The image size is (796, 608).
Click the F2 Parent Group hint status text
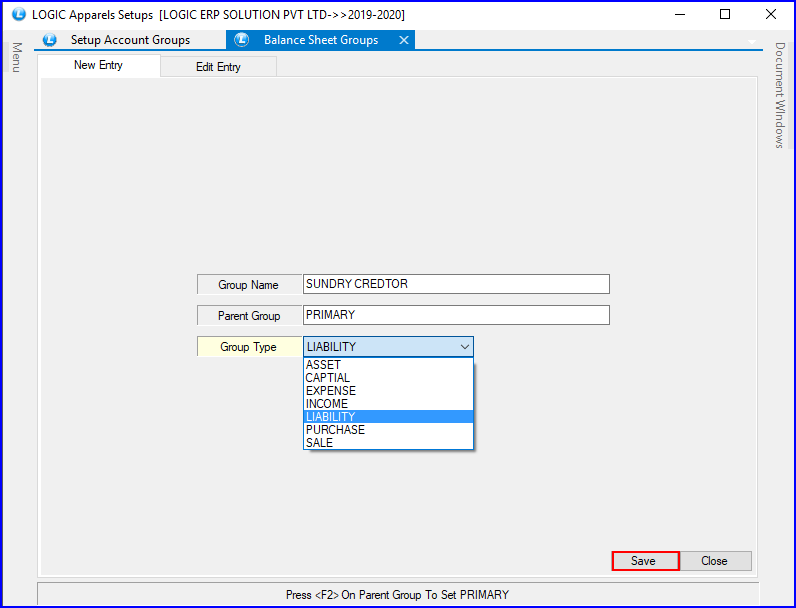click(397, 595)
